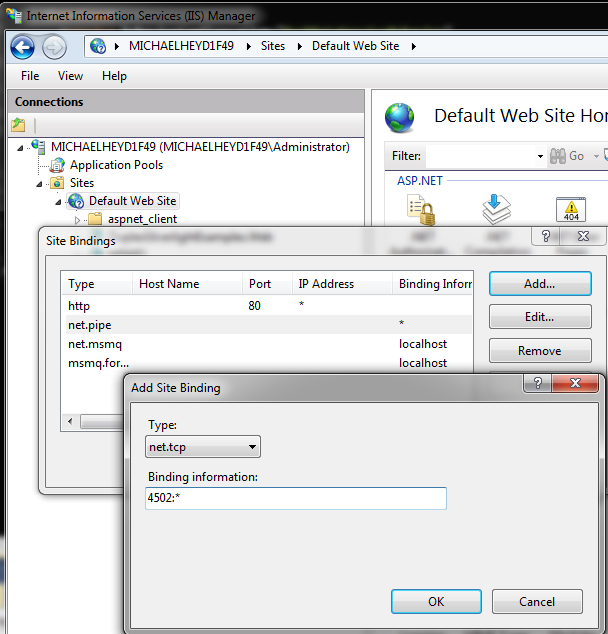The width and height of the screenshot is (608, 634).
Task: Click the create new connection icon
Action: pyautogui.click(x=18, y=125)
